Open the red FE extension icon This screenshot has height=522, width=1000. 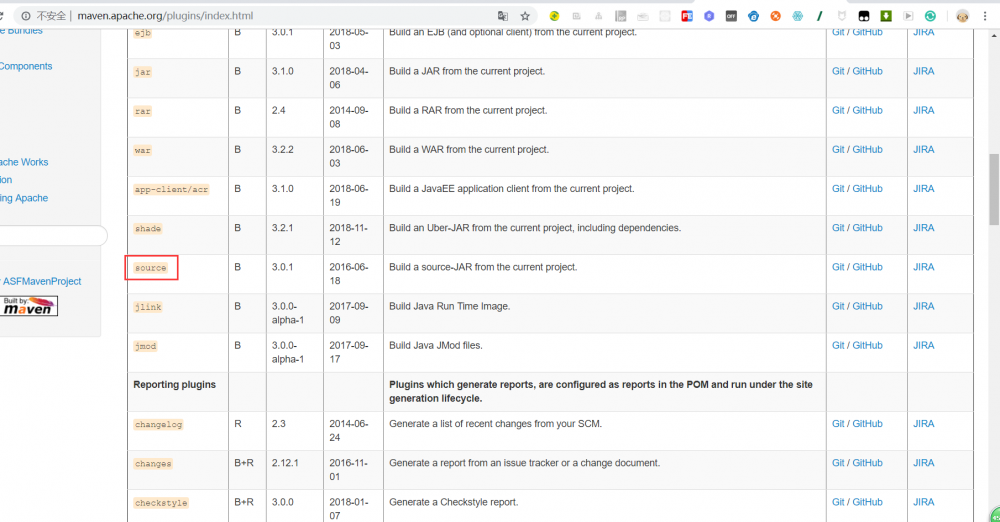687,16
